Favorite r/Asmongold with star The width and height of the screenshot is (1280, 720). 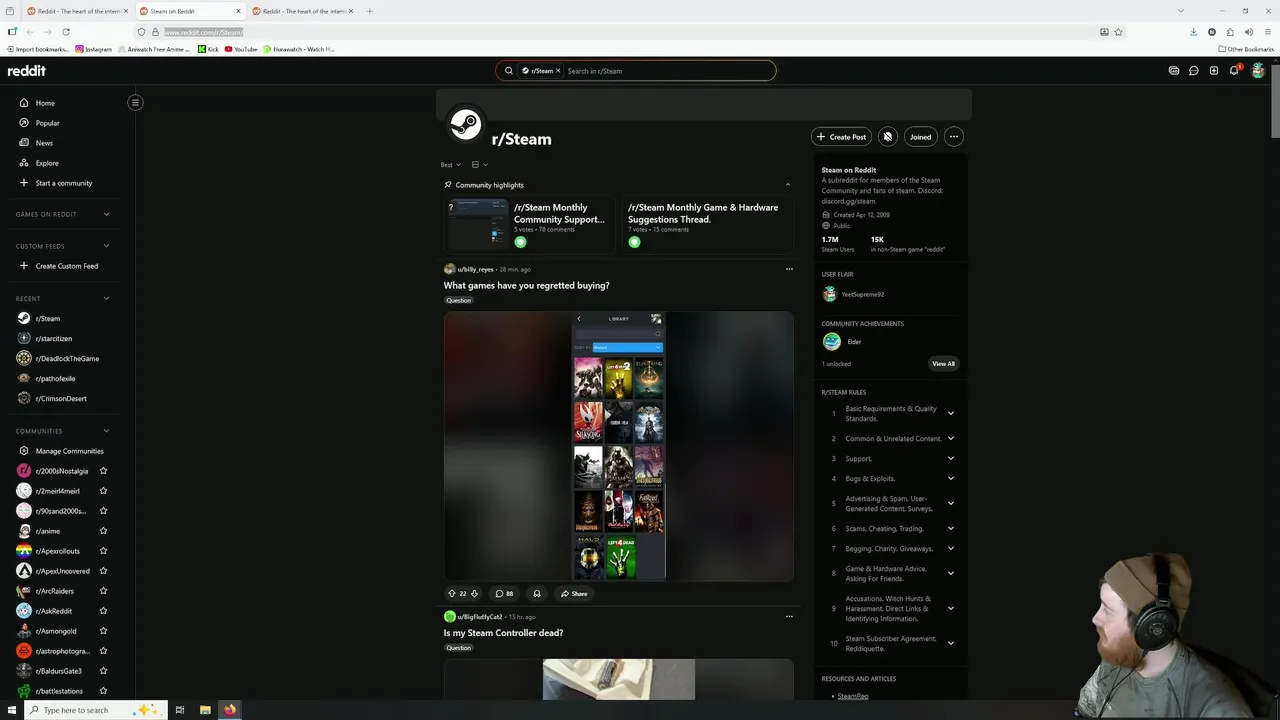pyautogui.click(x=103, y=631)
